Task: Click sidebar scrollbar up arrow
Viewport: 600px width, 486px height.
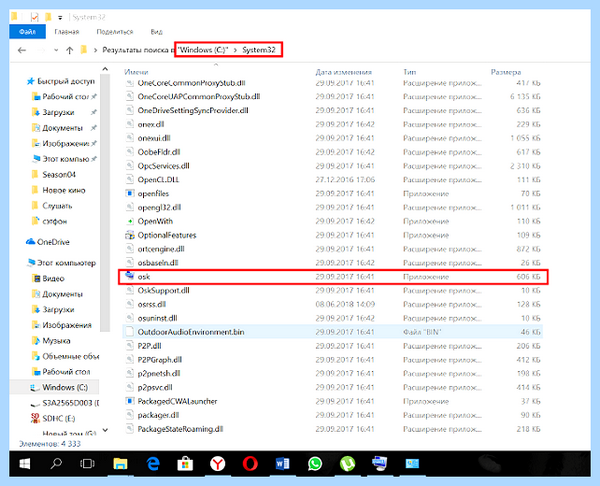Action: pyautogui.click(x=105, y=69)
